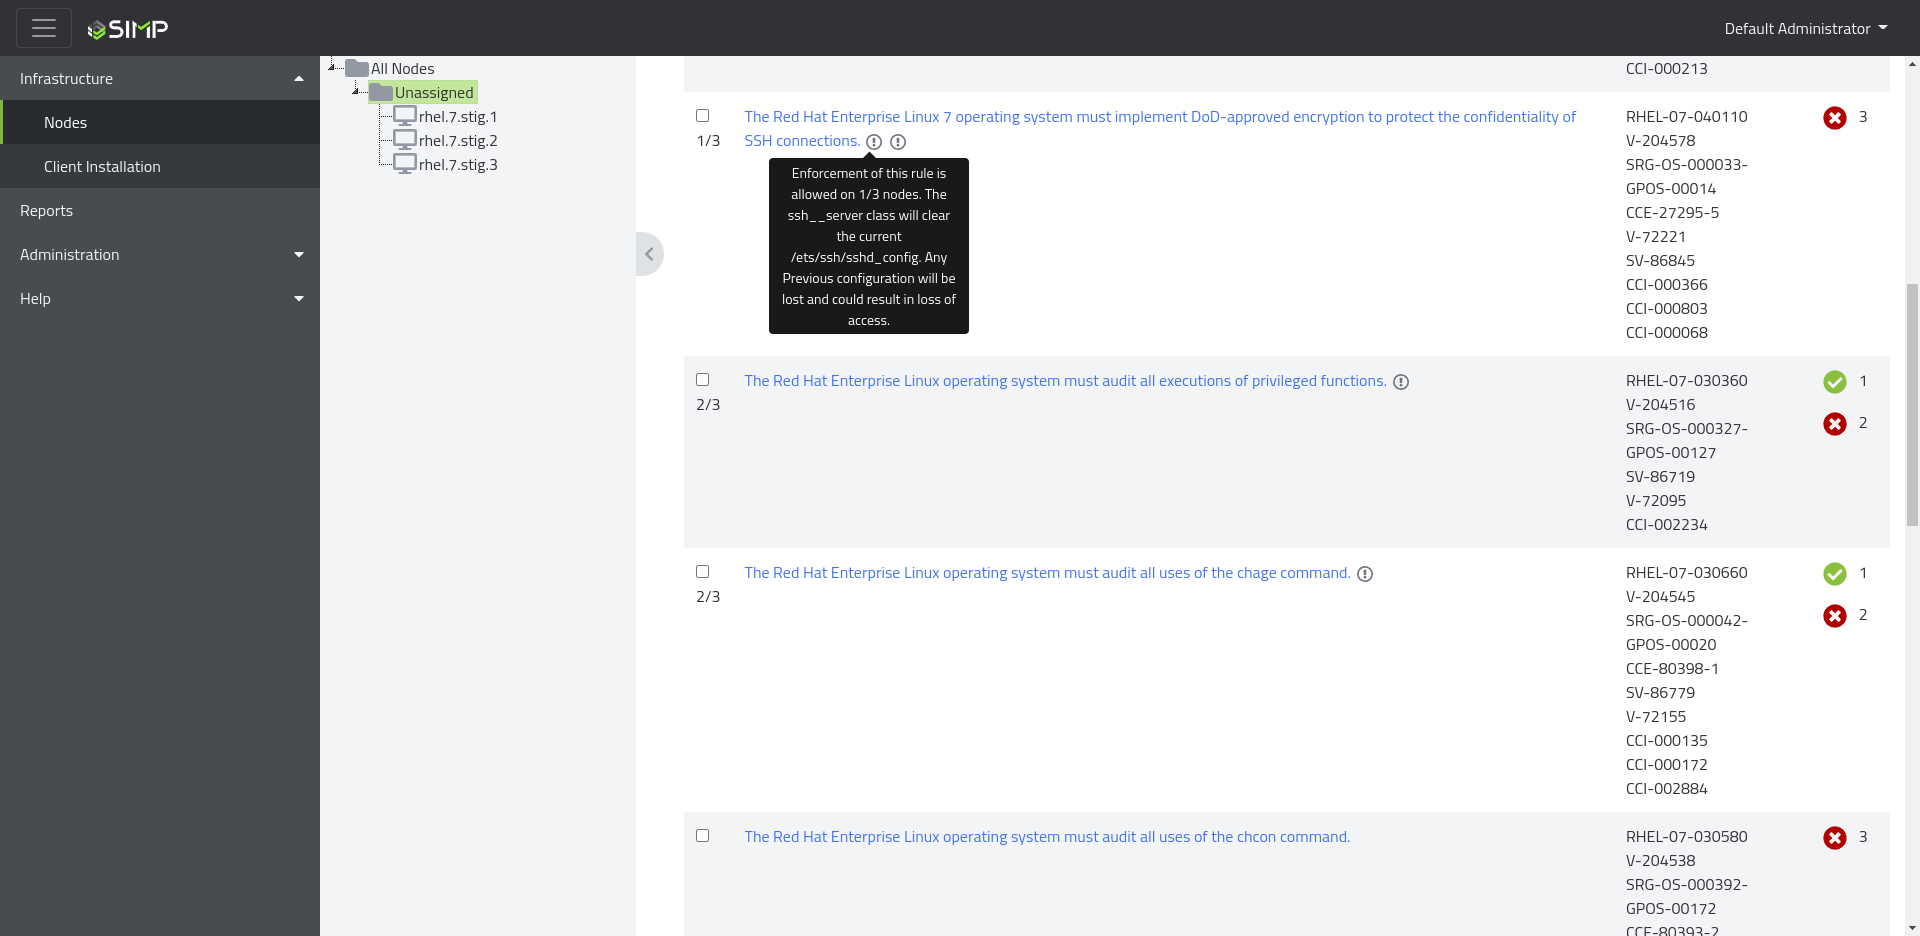
Task: Open the DoD-approved SSH encryption rule link
Action: coord(1160,128)
